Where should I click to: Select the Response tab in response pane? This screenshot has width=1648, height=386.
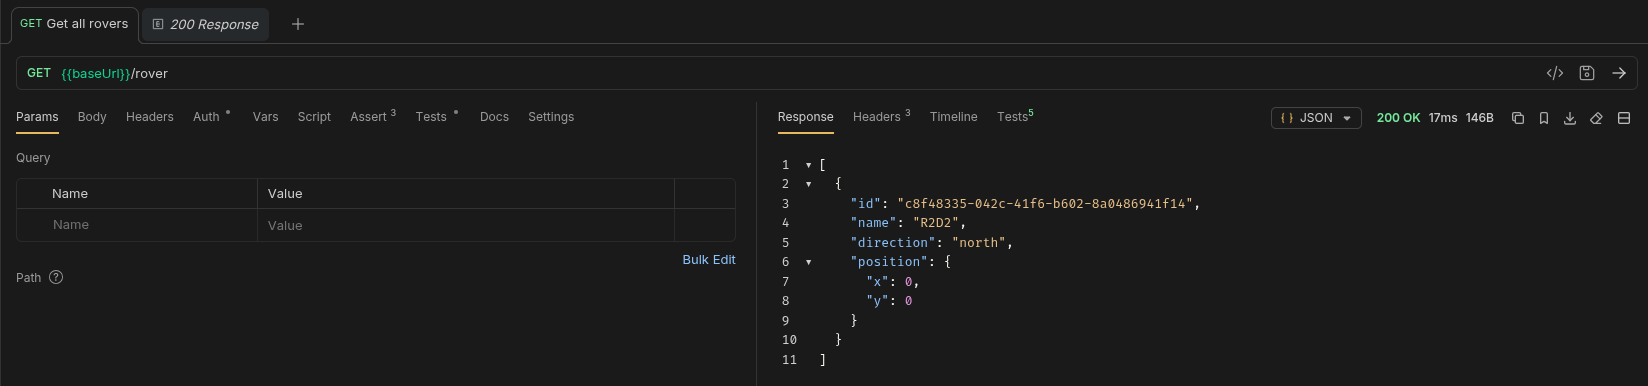805,117
